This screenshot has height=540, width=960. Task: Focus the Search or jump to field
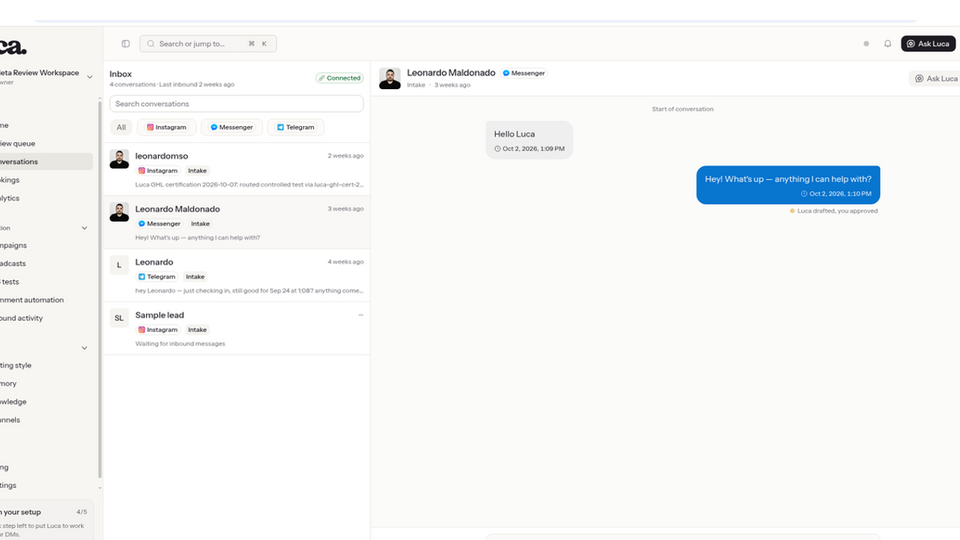pyautogui.click(x=208, y=43)
